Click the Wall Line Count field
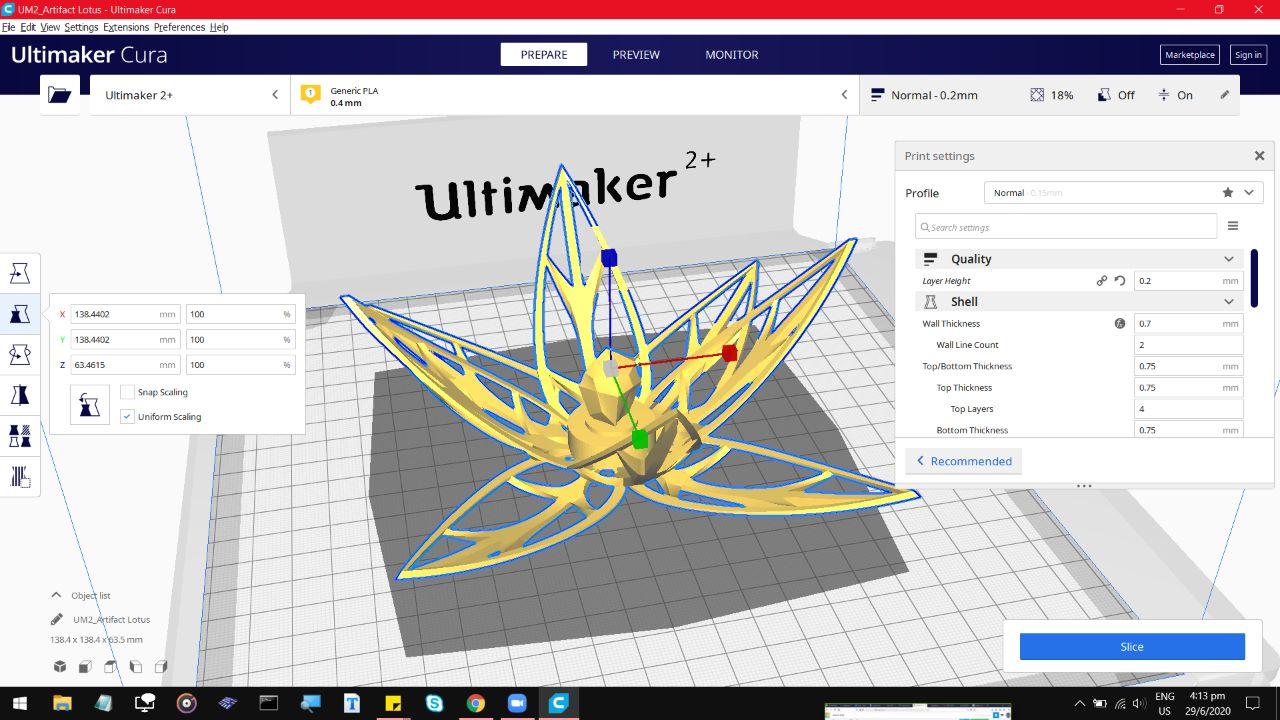 click(x=1189, y=345)
